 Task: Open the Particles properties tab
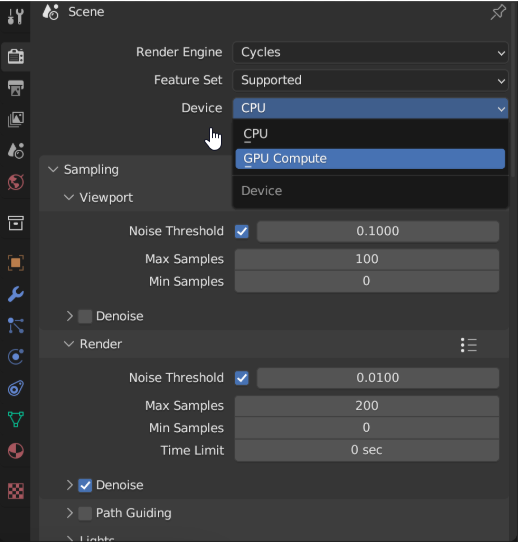click(16, 326)
